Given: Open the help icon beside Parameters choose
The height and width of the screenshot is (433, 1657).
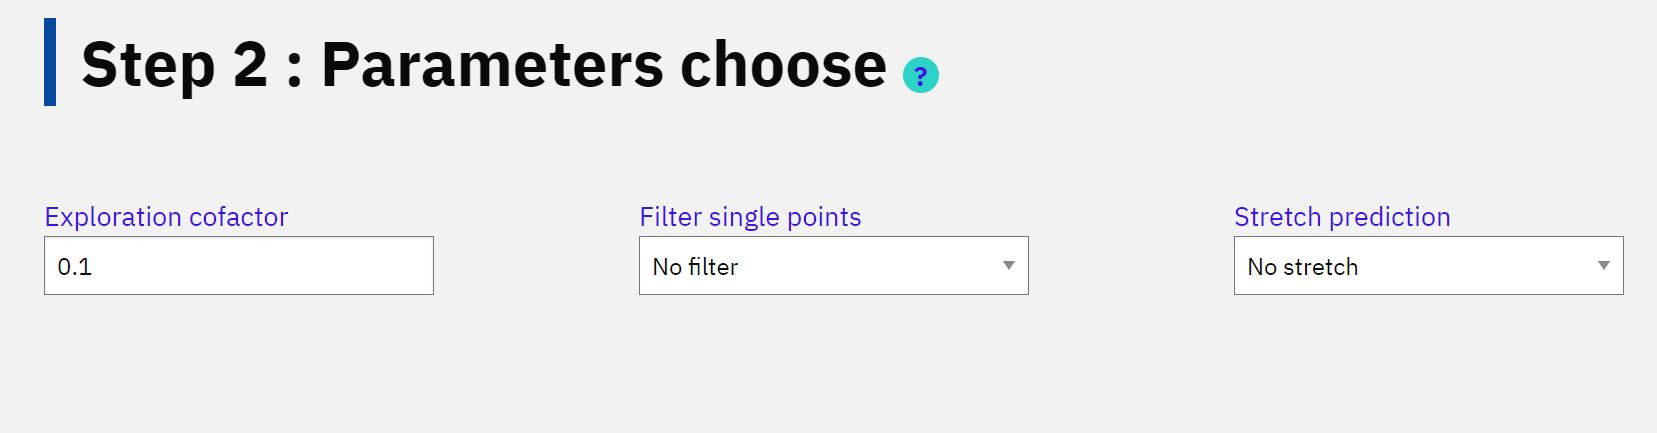Looking at the screenshot, I should point(920,75).
